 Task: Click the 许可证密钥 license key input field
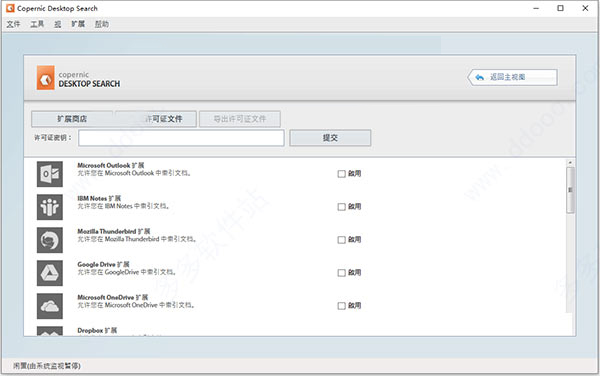click(x=181, y=138)
